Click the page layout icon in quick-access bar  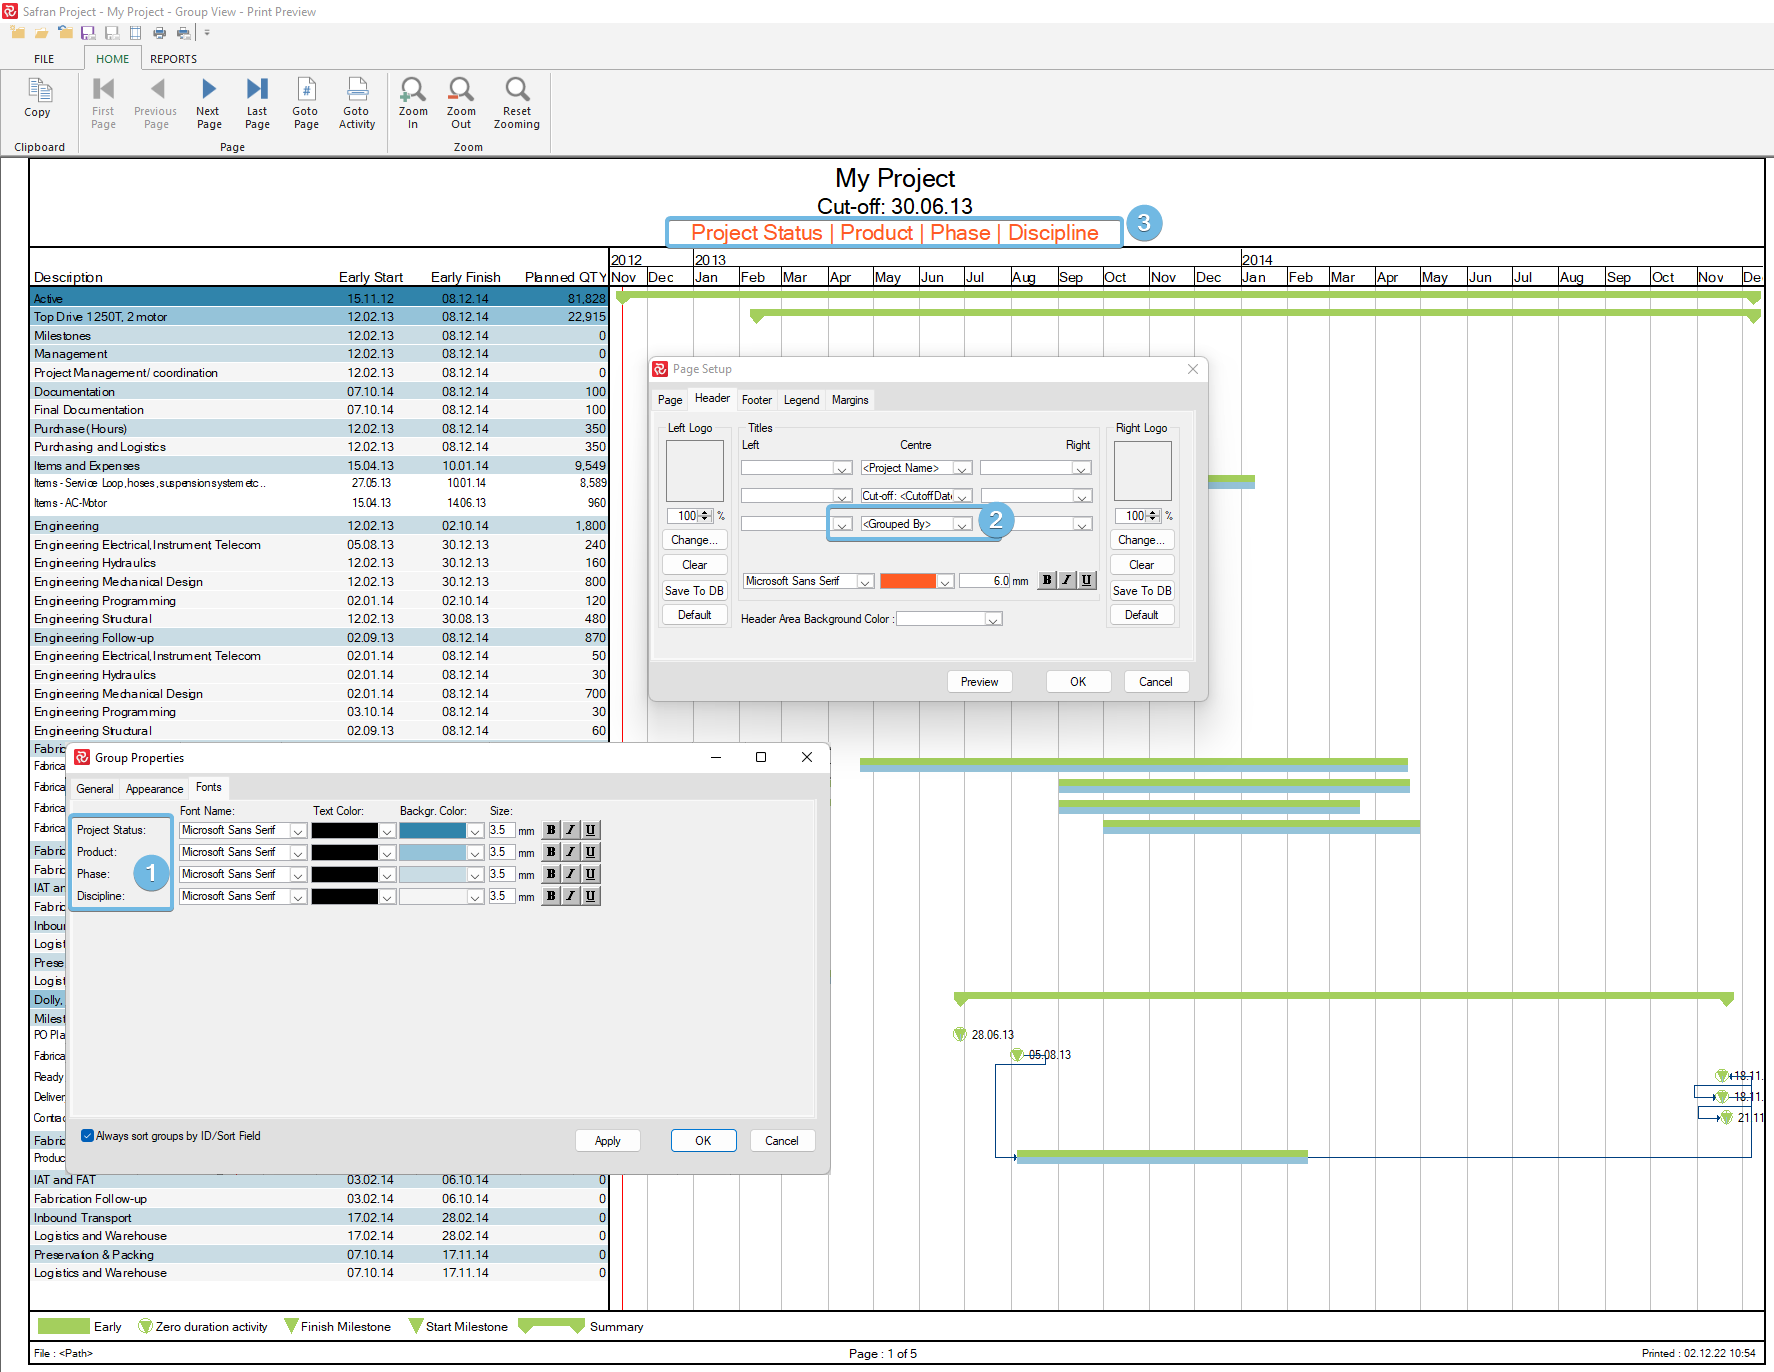point(136,33)
